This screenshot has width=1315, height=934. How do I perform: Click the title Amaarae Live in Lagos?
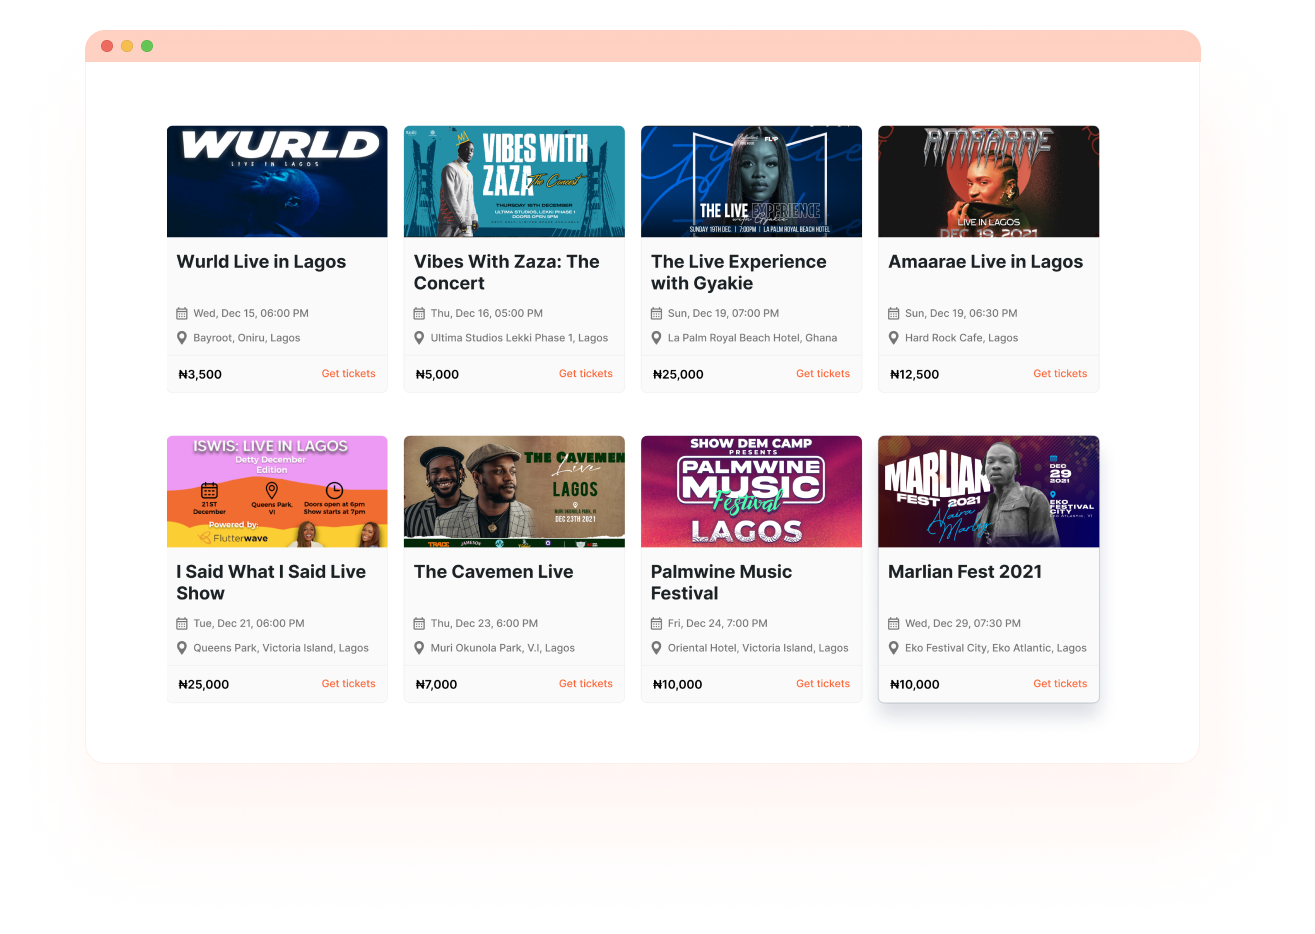click(985, 262)
